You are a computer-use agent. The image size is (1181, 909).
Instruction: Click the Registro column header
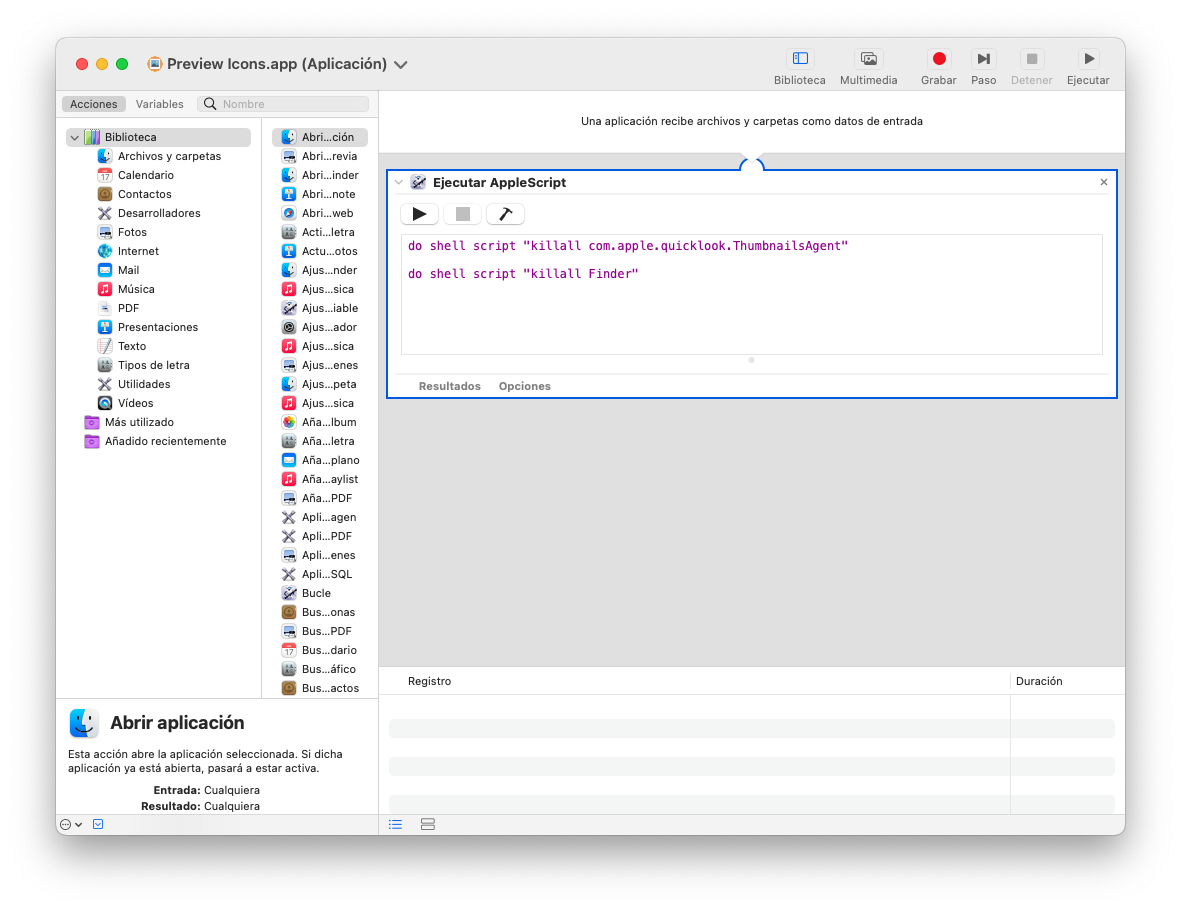coord(429,681)
